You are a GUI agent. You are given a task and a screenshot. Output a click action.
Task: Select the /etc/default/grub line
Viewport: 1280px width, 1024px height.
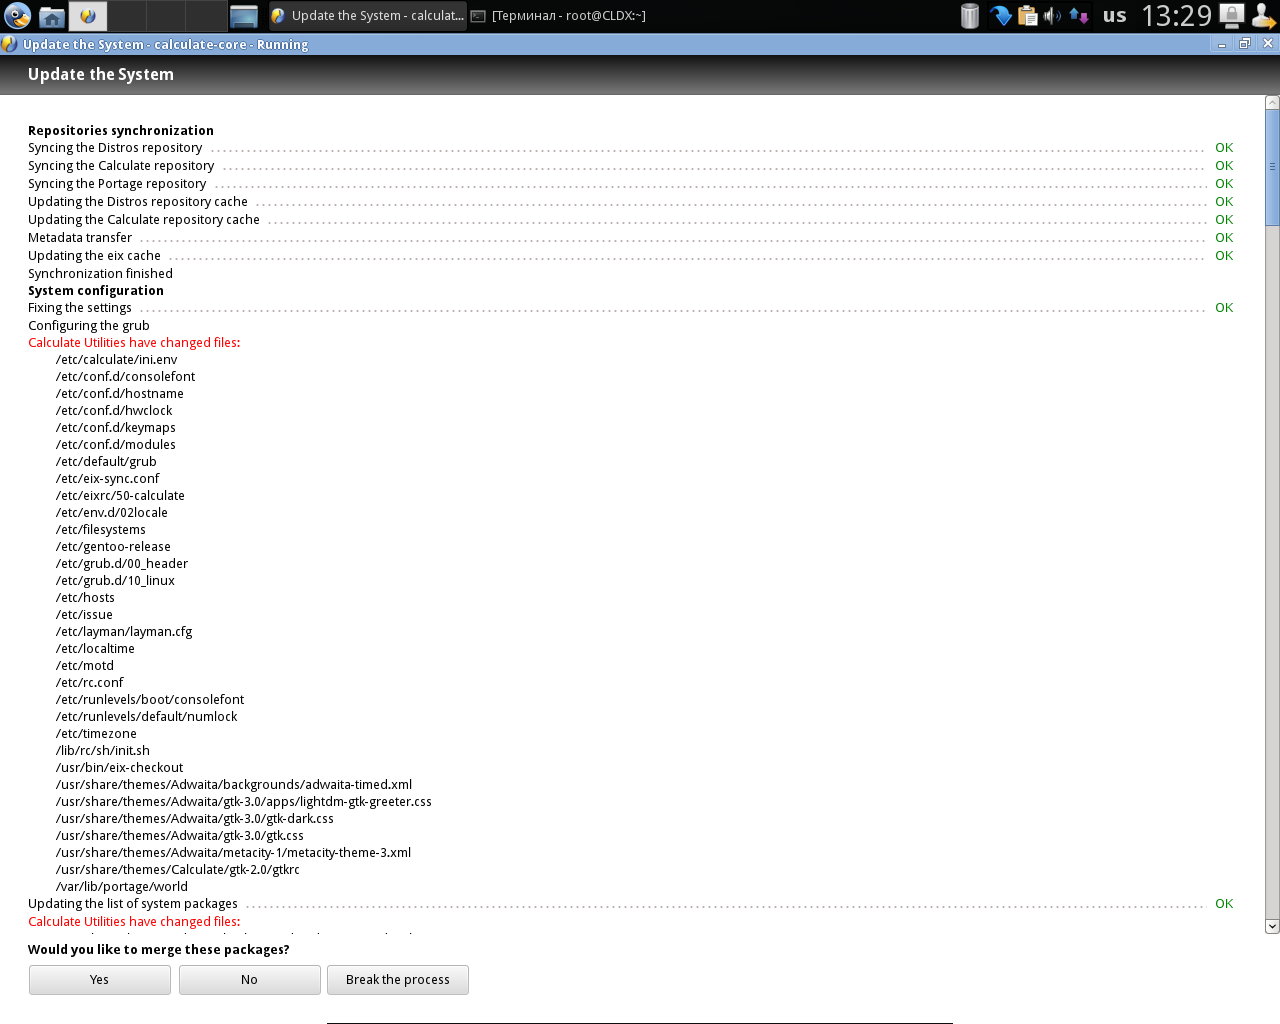106,462
